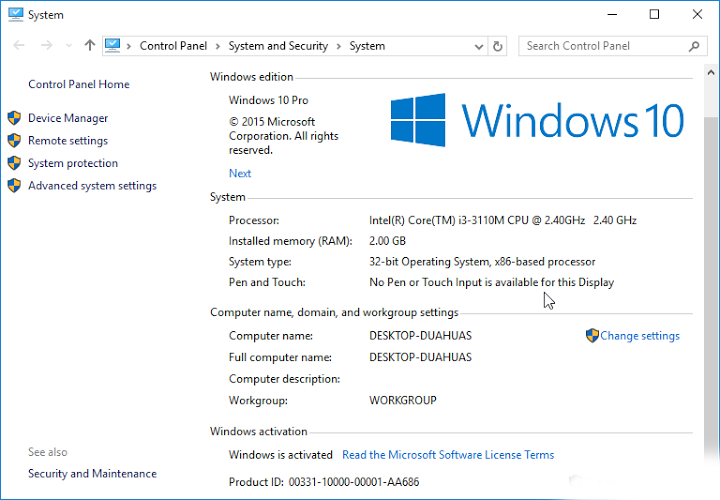This screenshot has height=500, width=720.
Task: Refresh the System page
Action: [x=497, y=46]
